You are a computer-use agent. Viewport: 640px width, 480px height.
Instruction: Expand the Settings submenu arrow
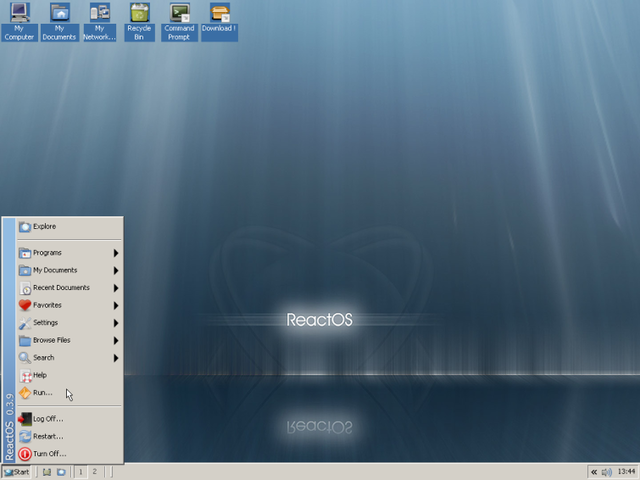point(116,323)
